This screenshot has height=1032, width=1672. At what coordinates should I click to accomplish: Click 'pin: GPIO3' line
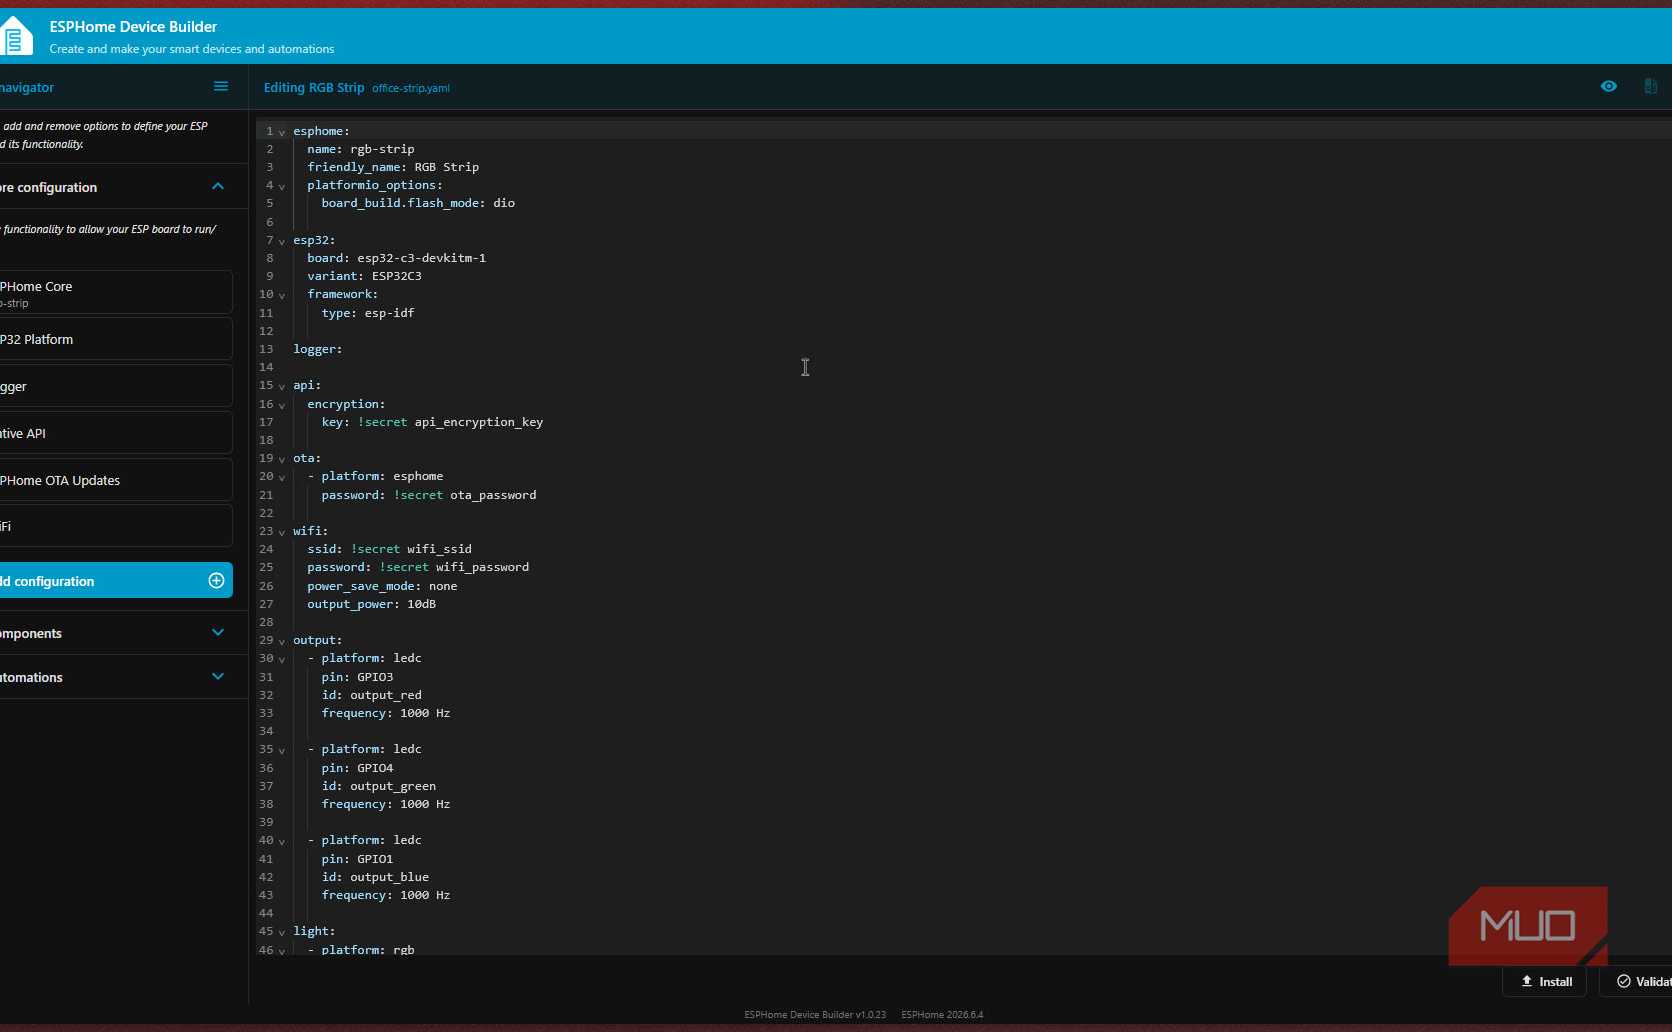(x=357, y=677)
